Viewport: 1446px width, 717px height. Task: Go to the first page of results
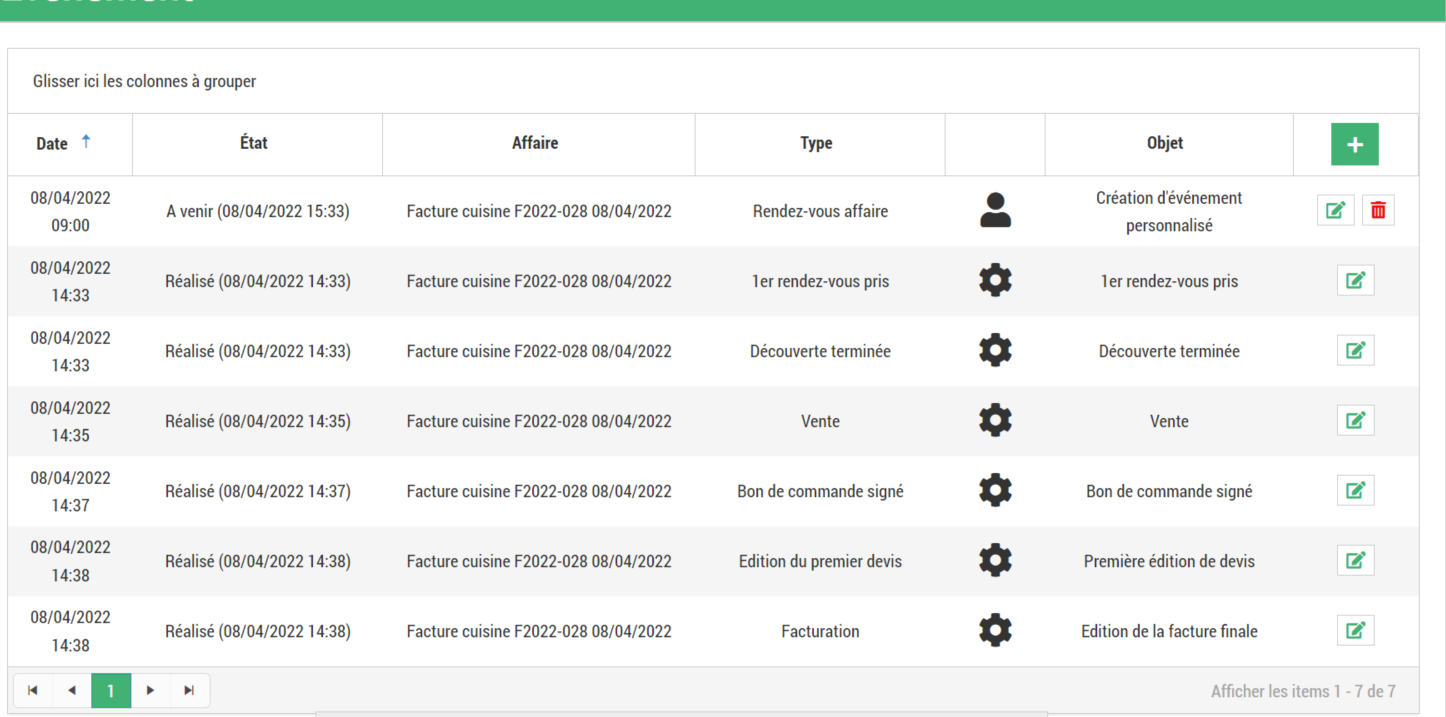tap(33, 691)
